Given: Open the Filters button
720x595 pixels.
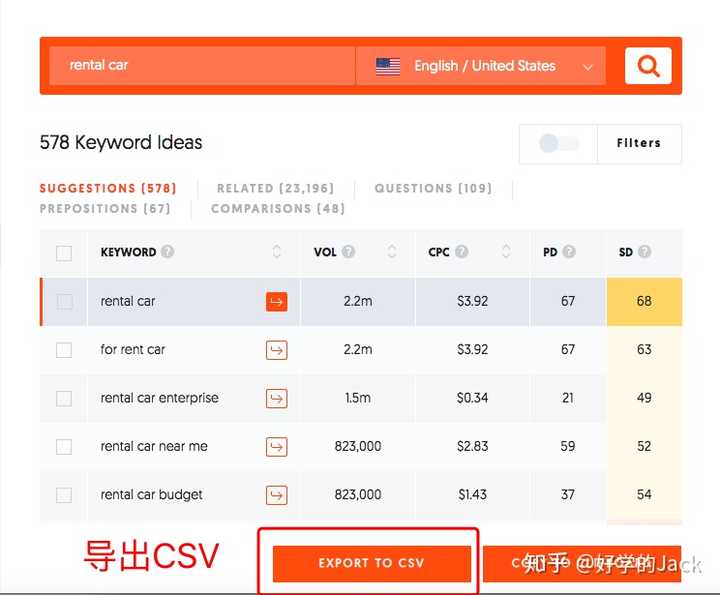Looking at the screenshot, I should coord(639,143).
